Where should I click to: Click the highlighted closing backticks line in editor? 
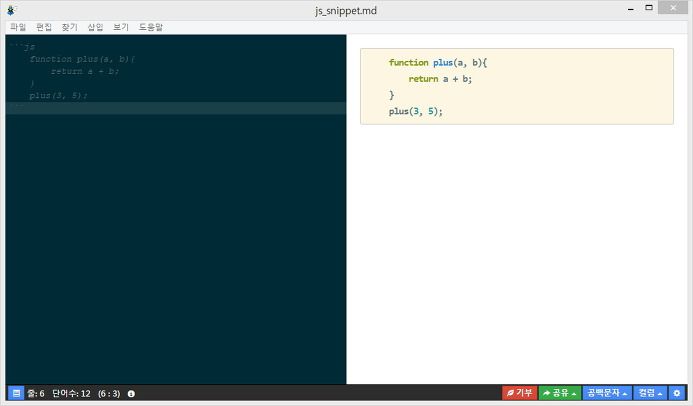(x=176, y=108)
